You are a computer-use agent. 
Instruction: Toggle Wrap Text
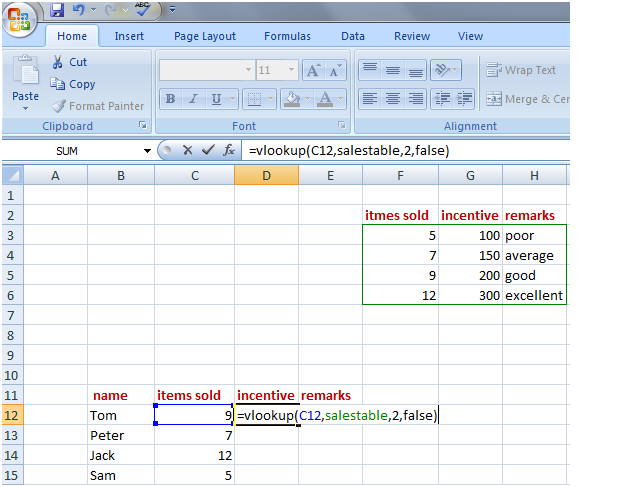pos(521,70)
